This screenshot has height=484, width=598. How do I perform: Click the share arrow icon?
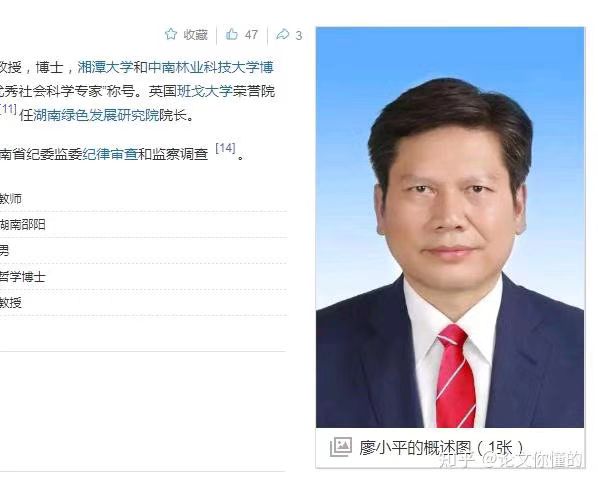click(283, 34)
